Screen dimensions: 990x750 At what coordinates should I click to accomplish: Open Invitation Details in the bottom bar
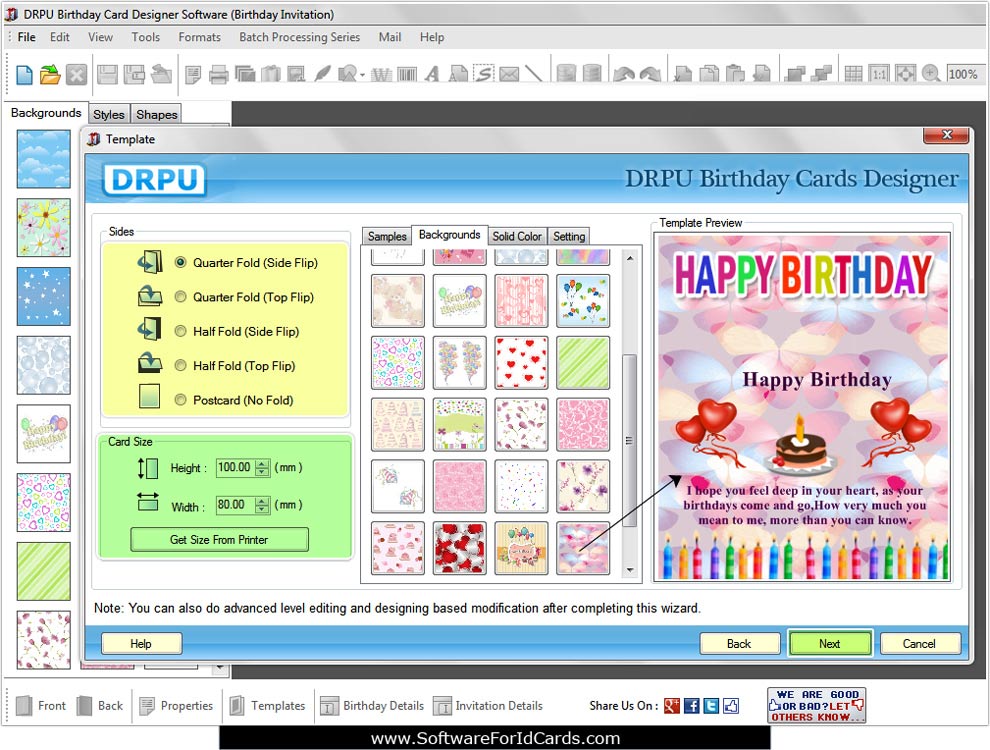(x=487, y=706)
